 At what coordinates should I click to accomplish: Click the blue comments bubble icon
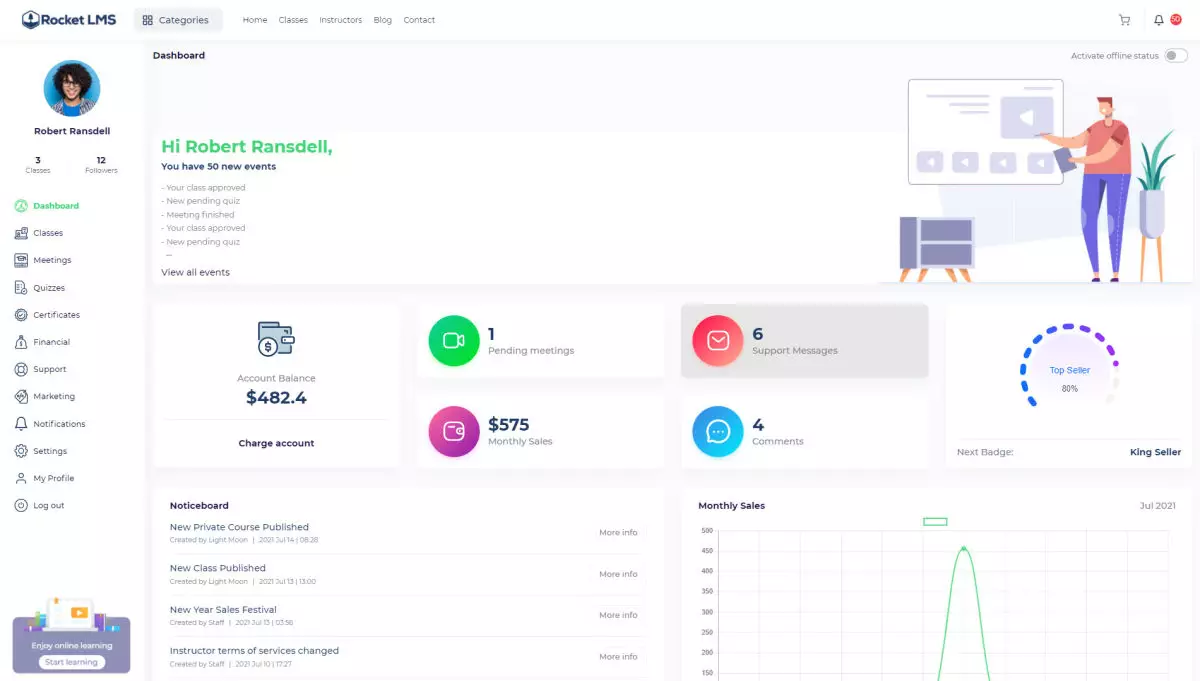click(718, 431)
